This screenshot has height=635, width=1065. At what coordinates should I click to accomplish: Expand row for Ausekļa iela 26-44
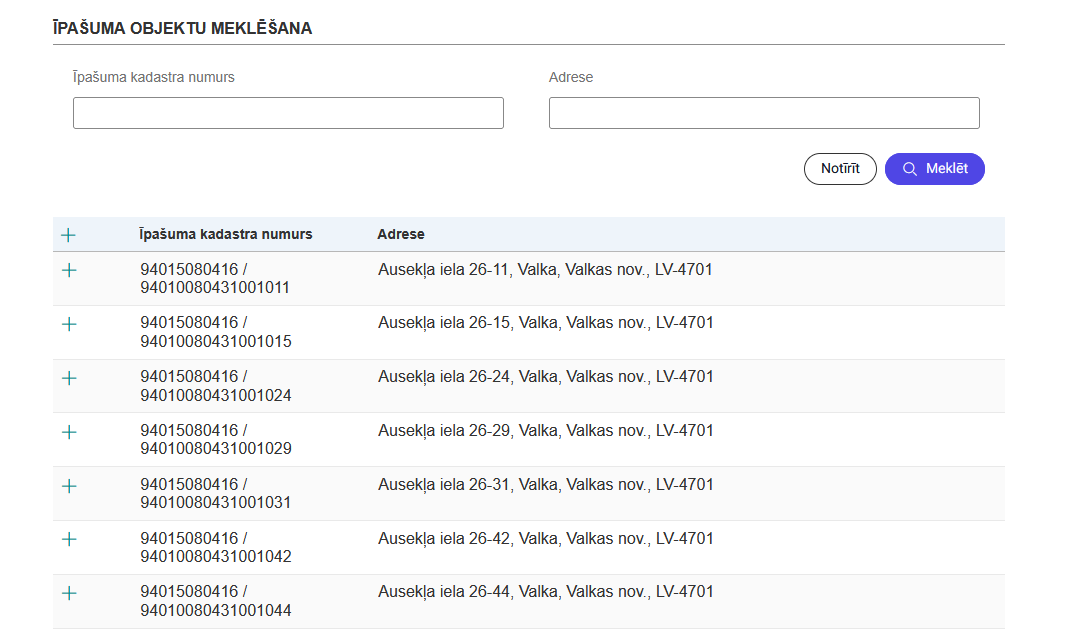[x=69, y=593]
